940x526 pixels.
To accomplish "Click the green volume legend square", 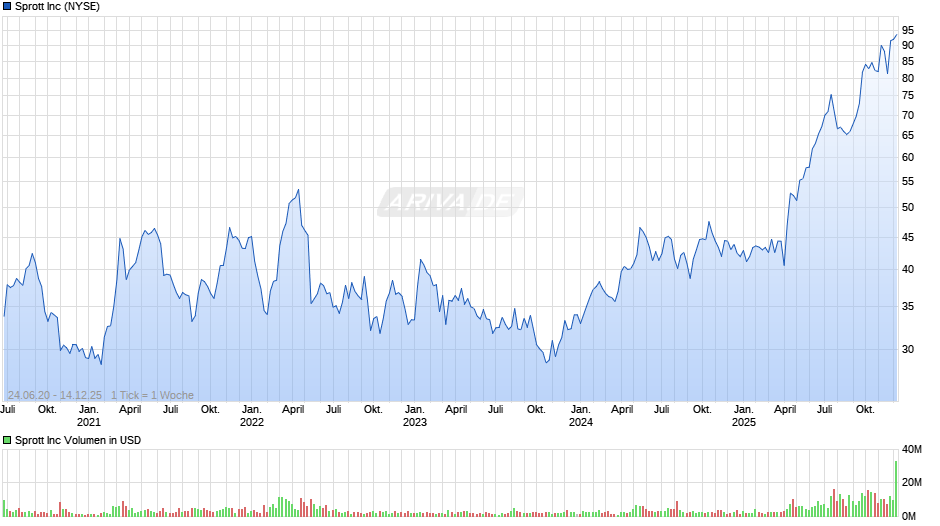I will pyautogui.click(x=7, y=440).
